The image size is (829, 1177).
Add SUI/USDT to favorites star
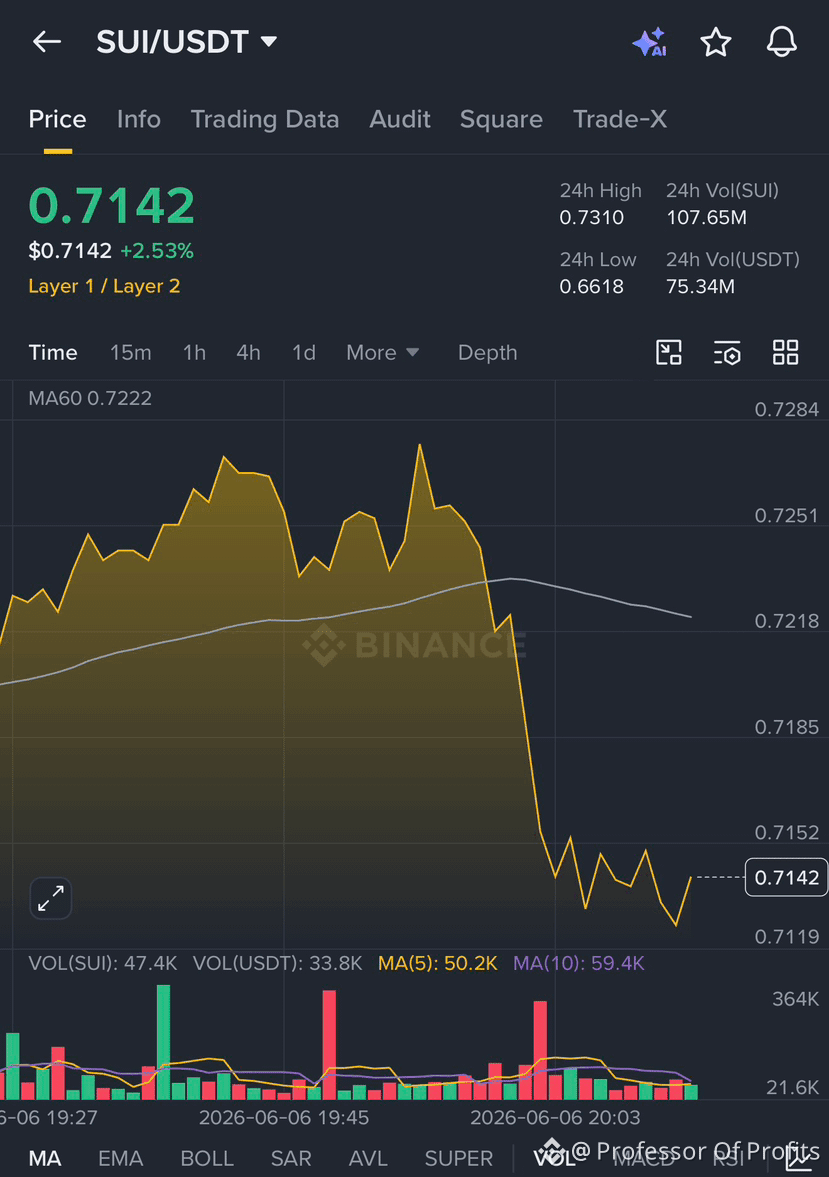tap(716, 42)
